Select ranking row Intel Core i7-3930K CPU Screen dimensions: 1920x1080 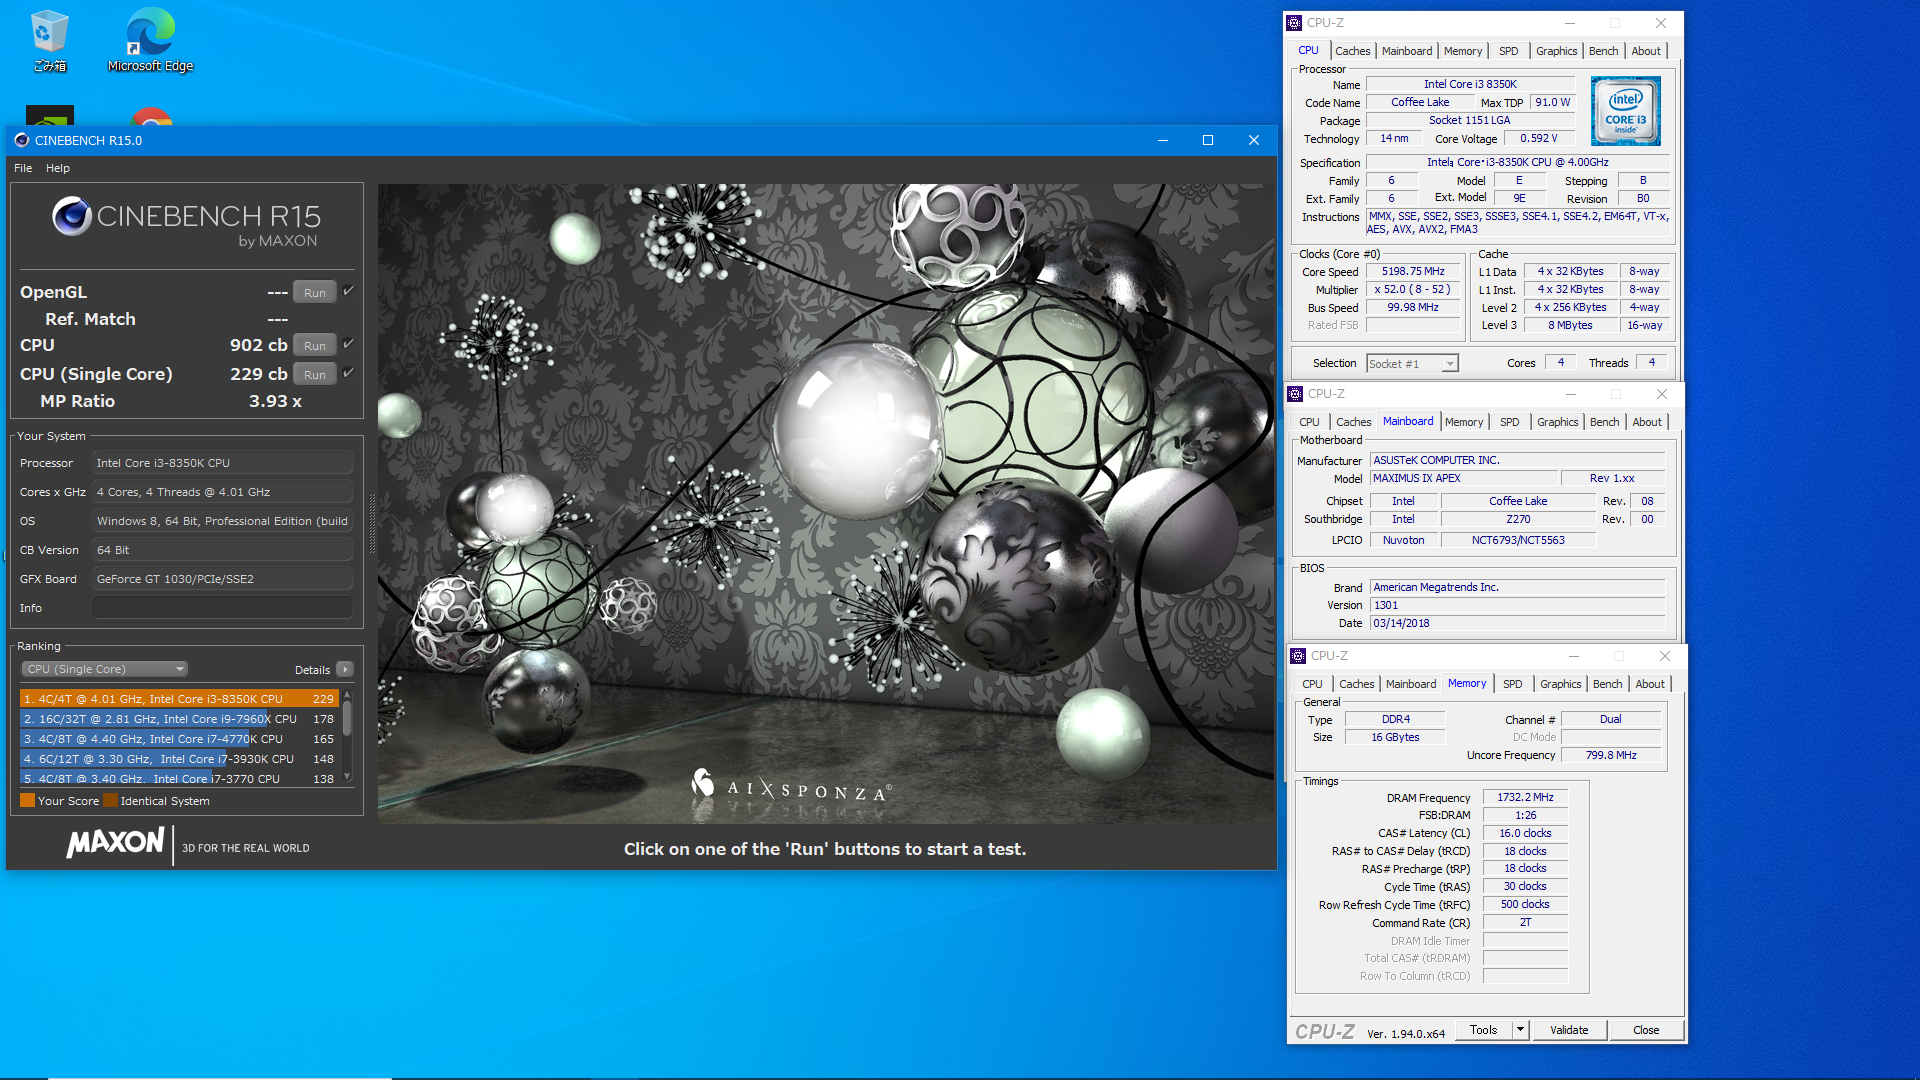pos(179,759)
